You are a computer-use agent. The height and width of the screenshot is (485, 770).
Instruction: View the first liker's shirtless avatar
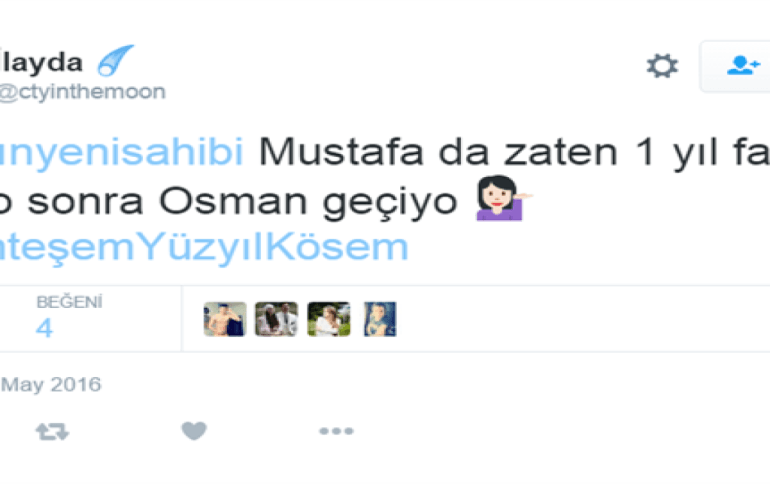coord(225,319)
